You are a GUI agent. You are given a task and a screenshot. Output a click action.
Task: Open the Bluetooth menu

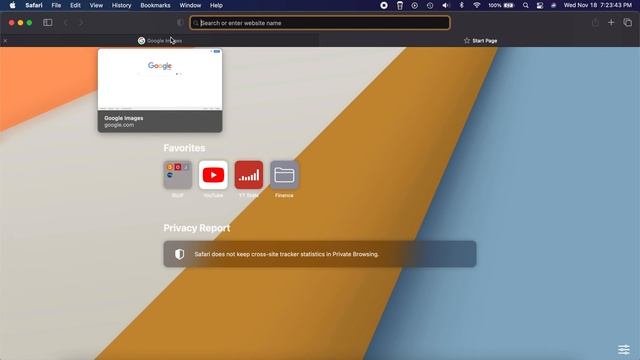(x=462, y=5)
